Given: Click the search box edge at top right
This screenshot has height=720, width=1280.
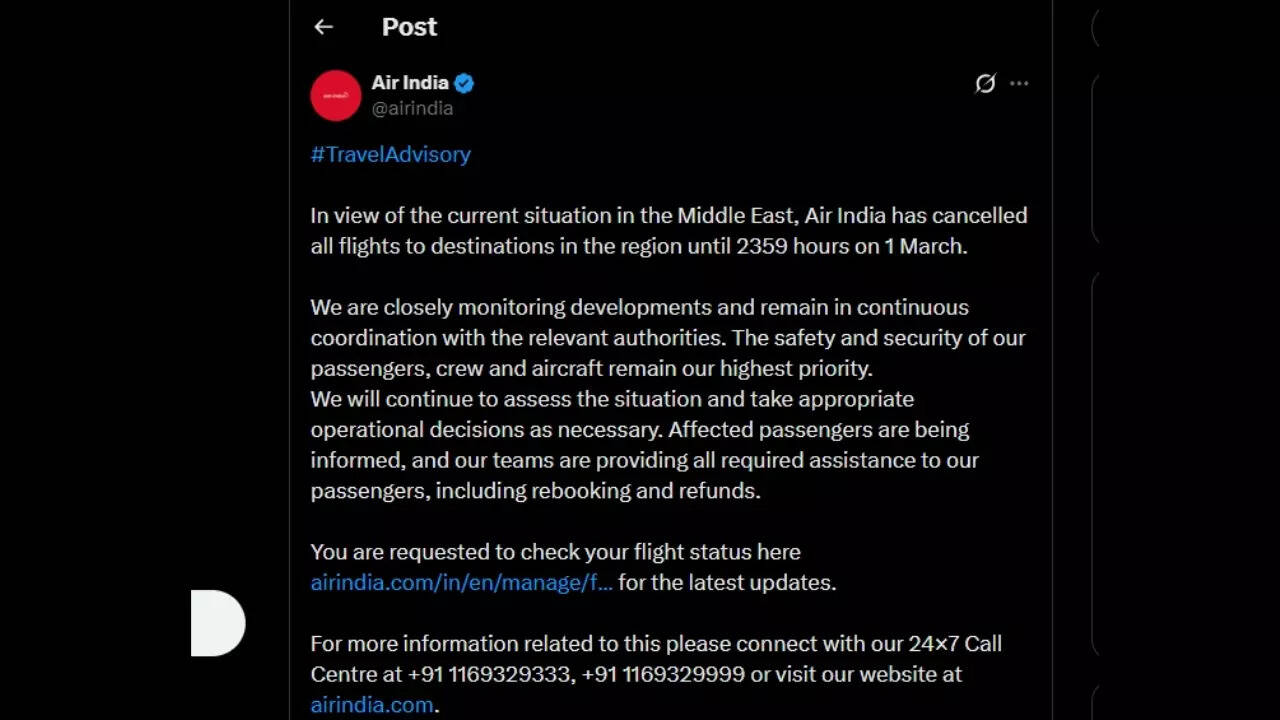Looking at the screenshot, I should [1096, 28].
